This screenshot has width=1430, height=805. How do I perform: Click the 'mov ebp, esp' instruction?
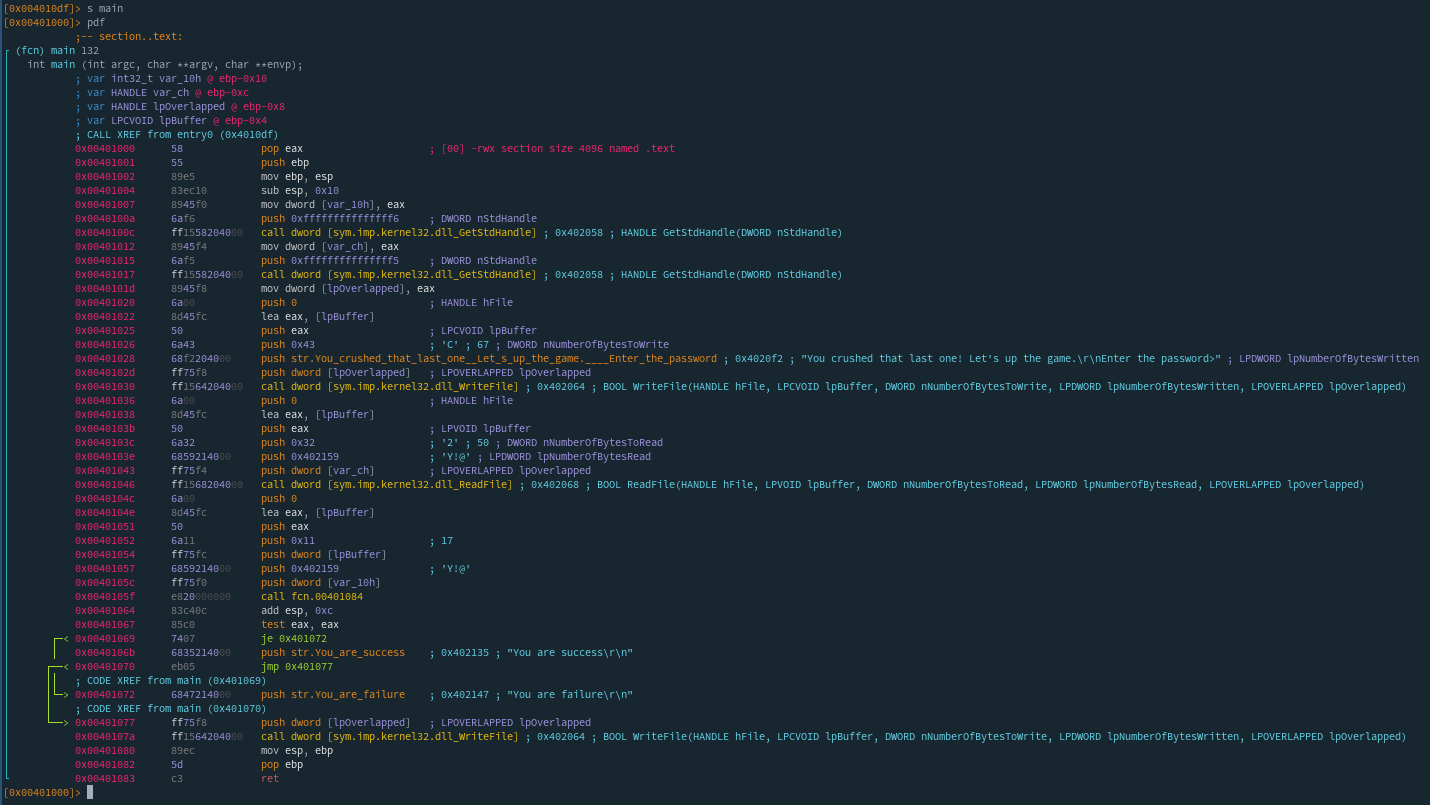coord(297,176)
